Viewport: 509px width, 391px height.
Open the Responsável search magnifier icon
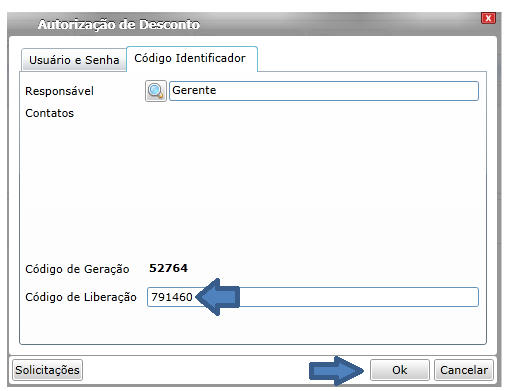pos(156,91)
